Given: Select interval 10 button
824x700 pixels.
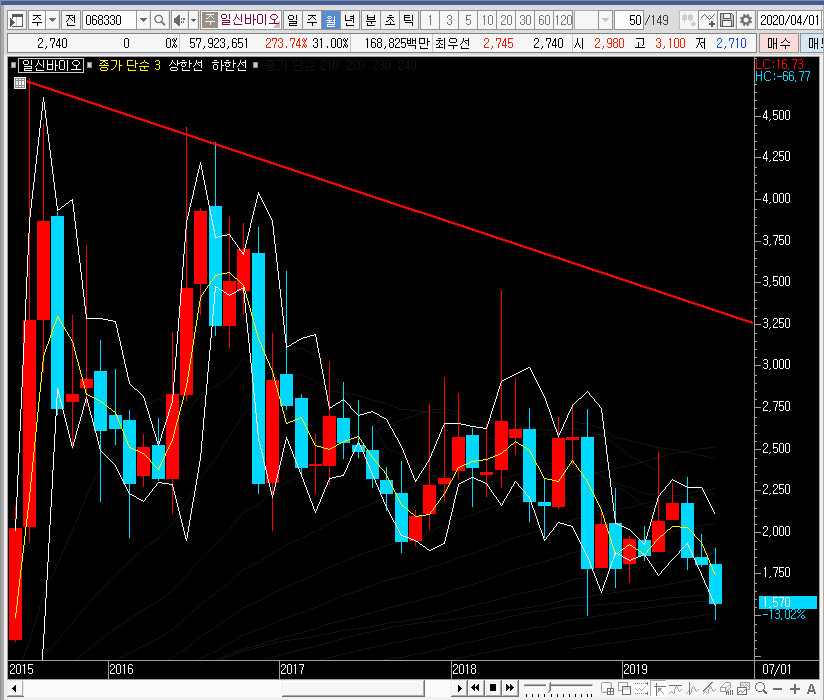Looking at the screenshot, I should pos(487,20).
